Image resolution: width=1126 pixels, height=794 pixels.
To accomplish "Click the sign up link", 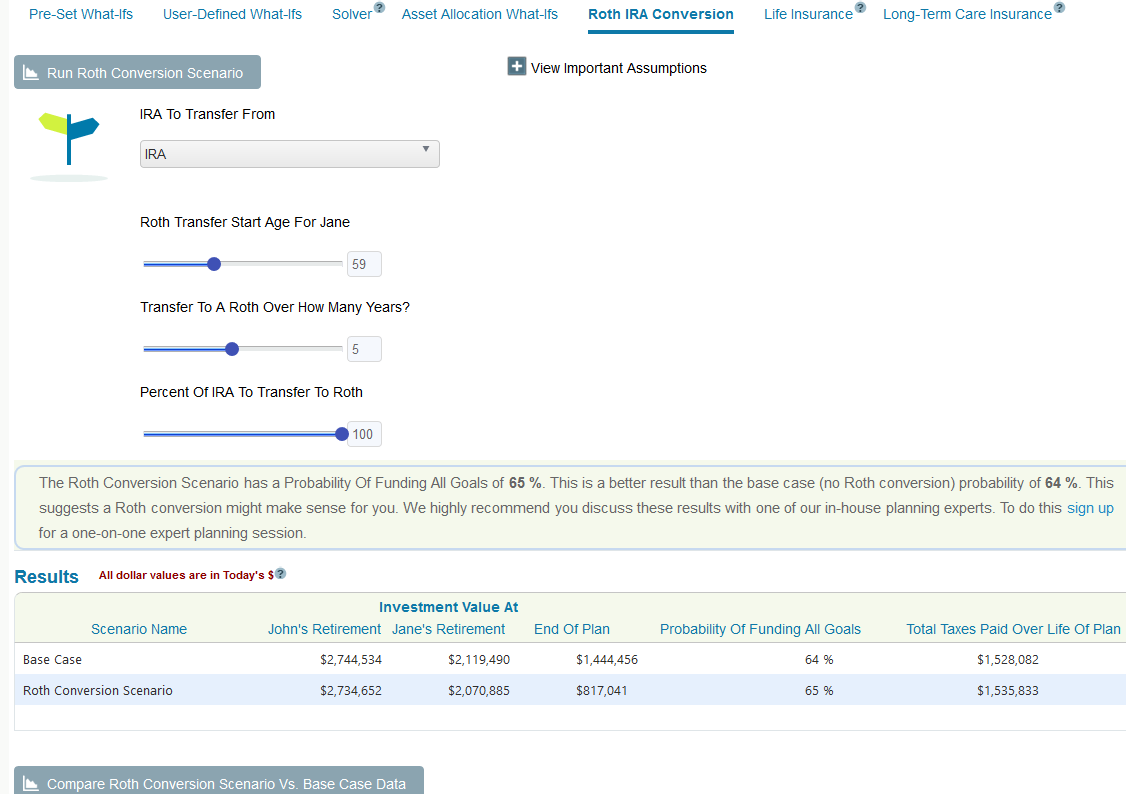I will click(x=1090, y=508).
